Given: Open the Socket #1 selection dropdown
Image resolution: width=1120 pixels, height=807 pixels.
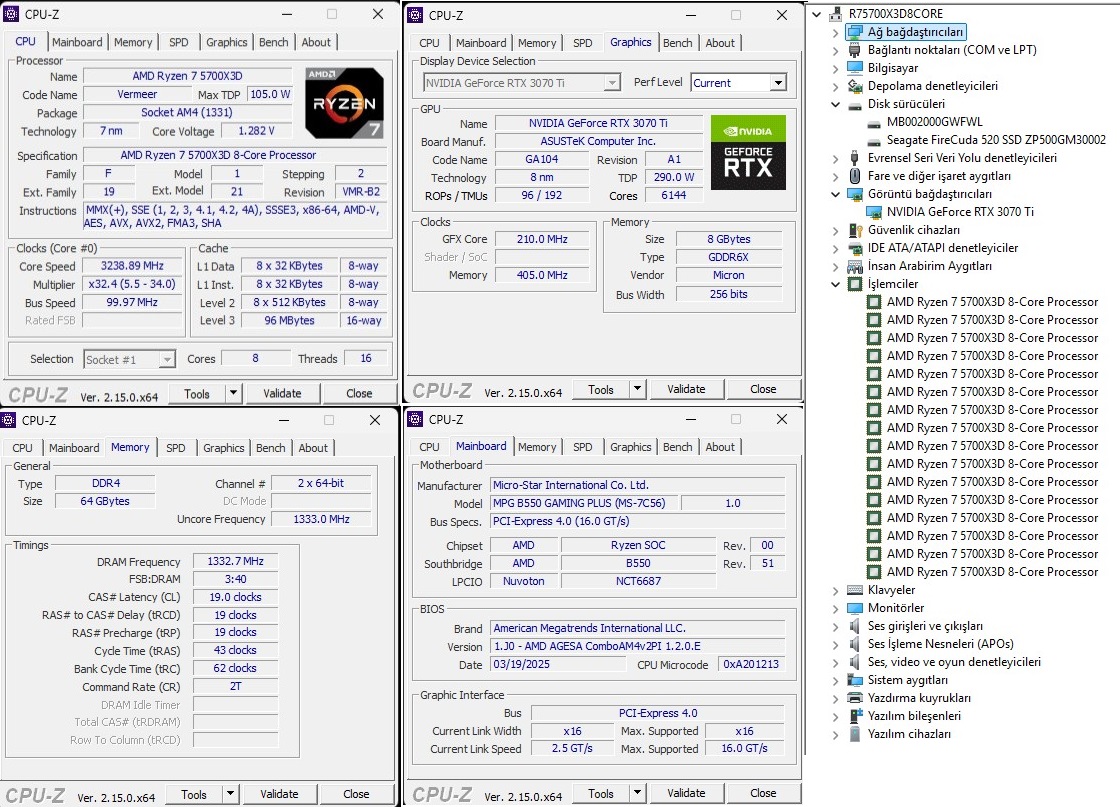Looking at the screenshot, I should 166,359.
